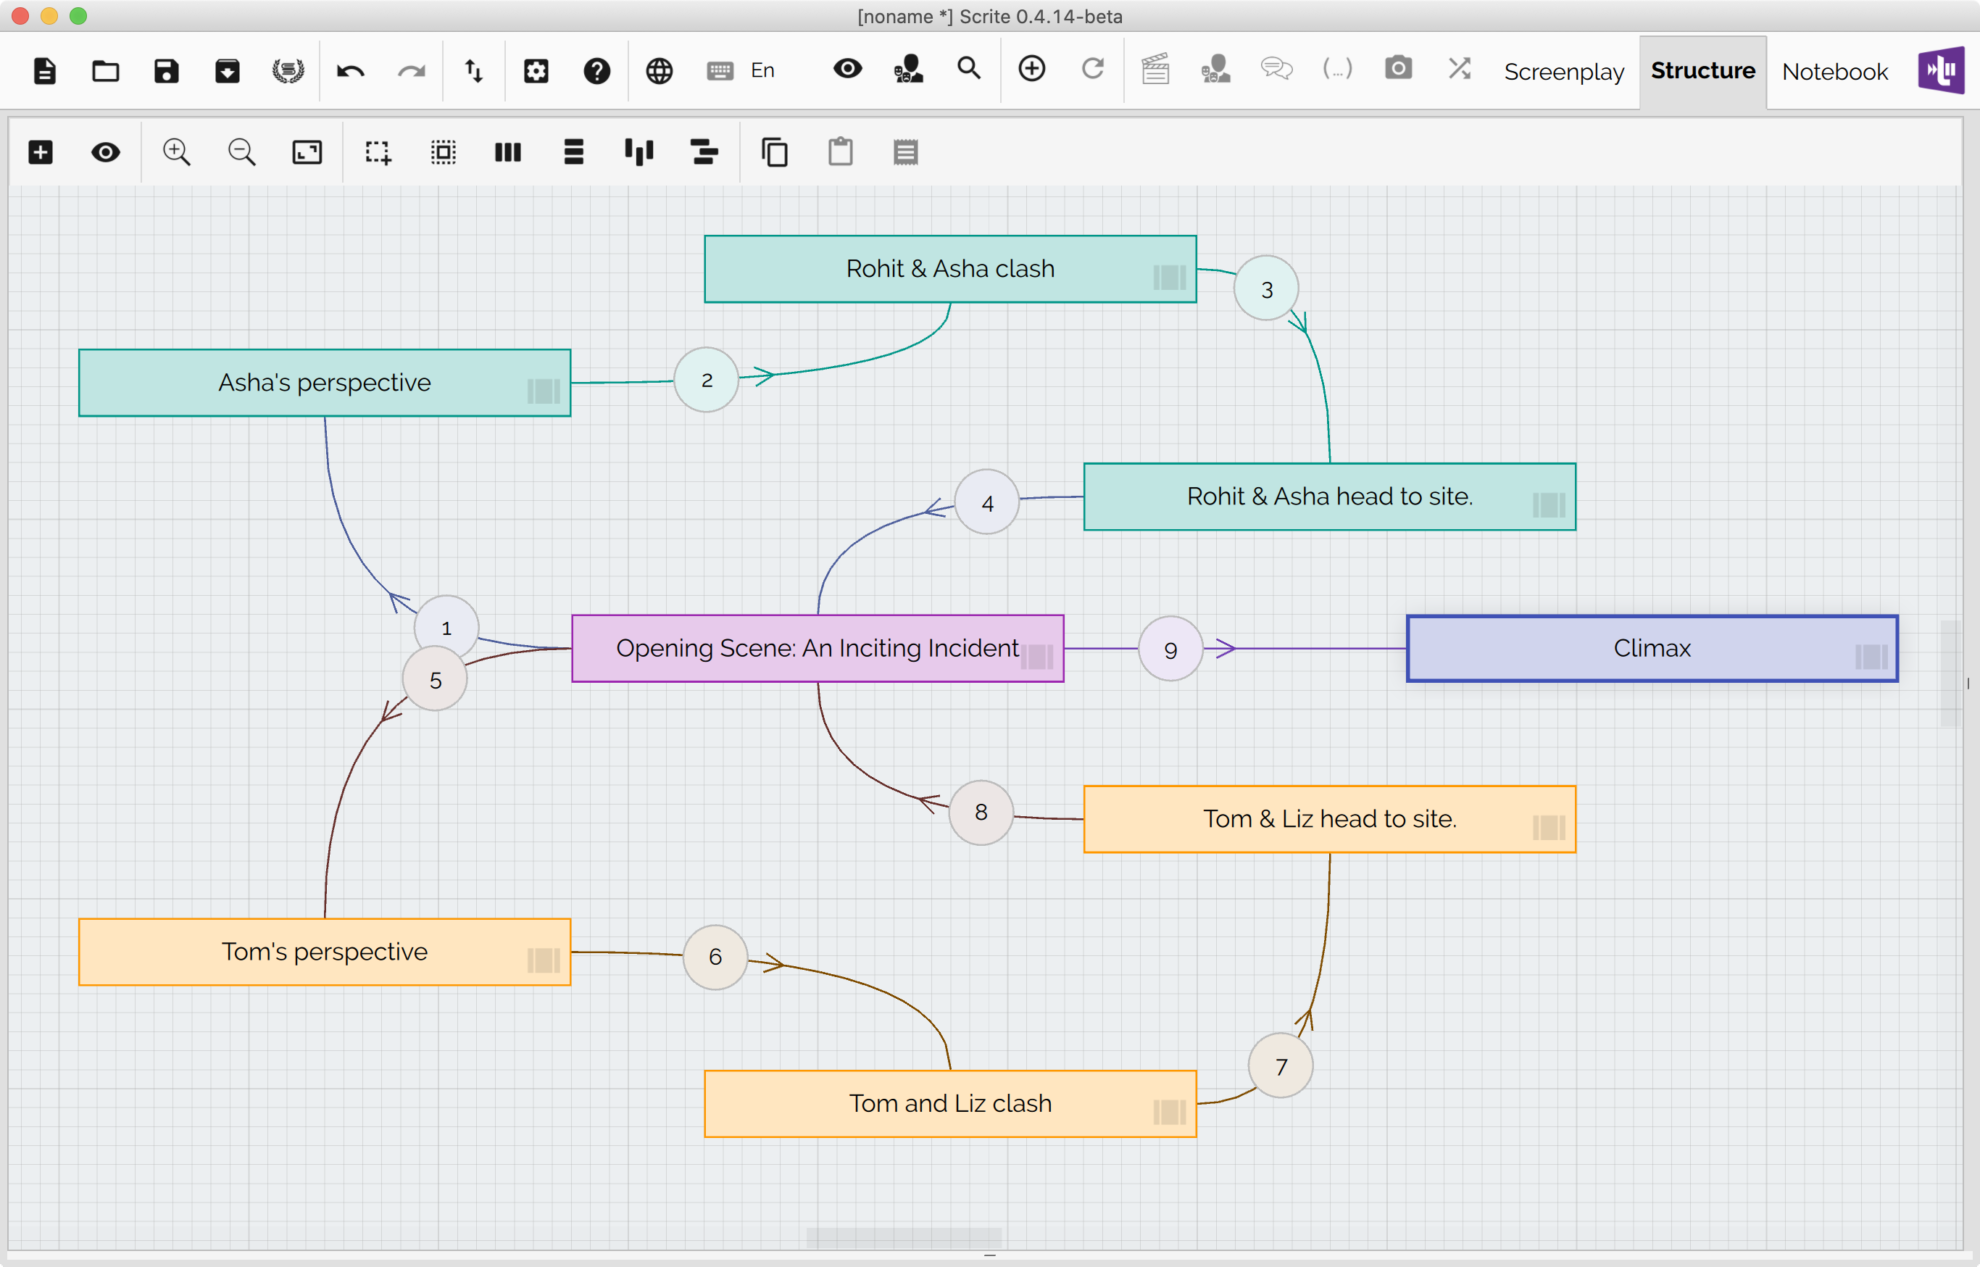Select the Climax scene card

(1651, 648)
